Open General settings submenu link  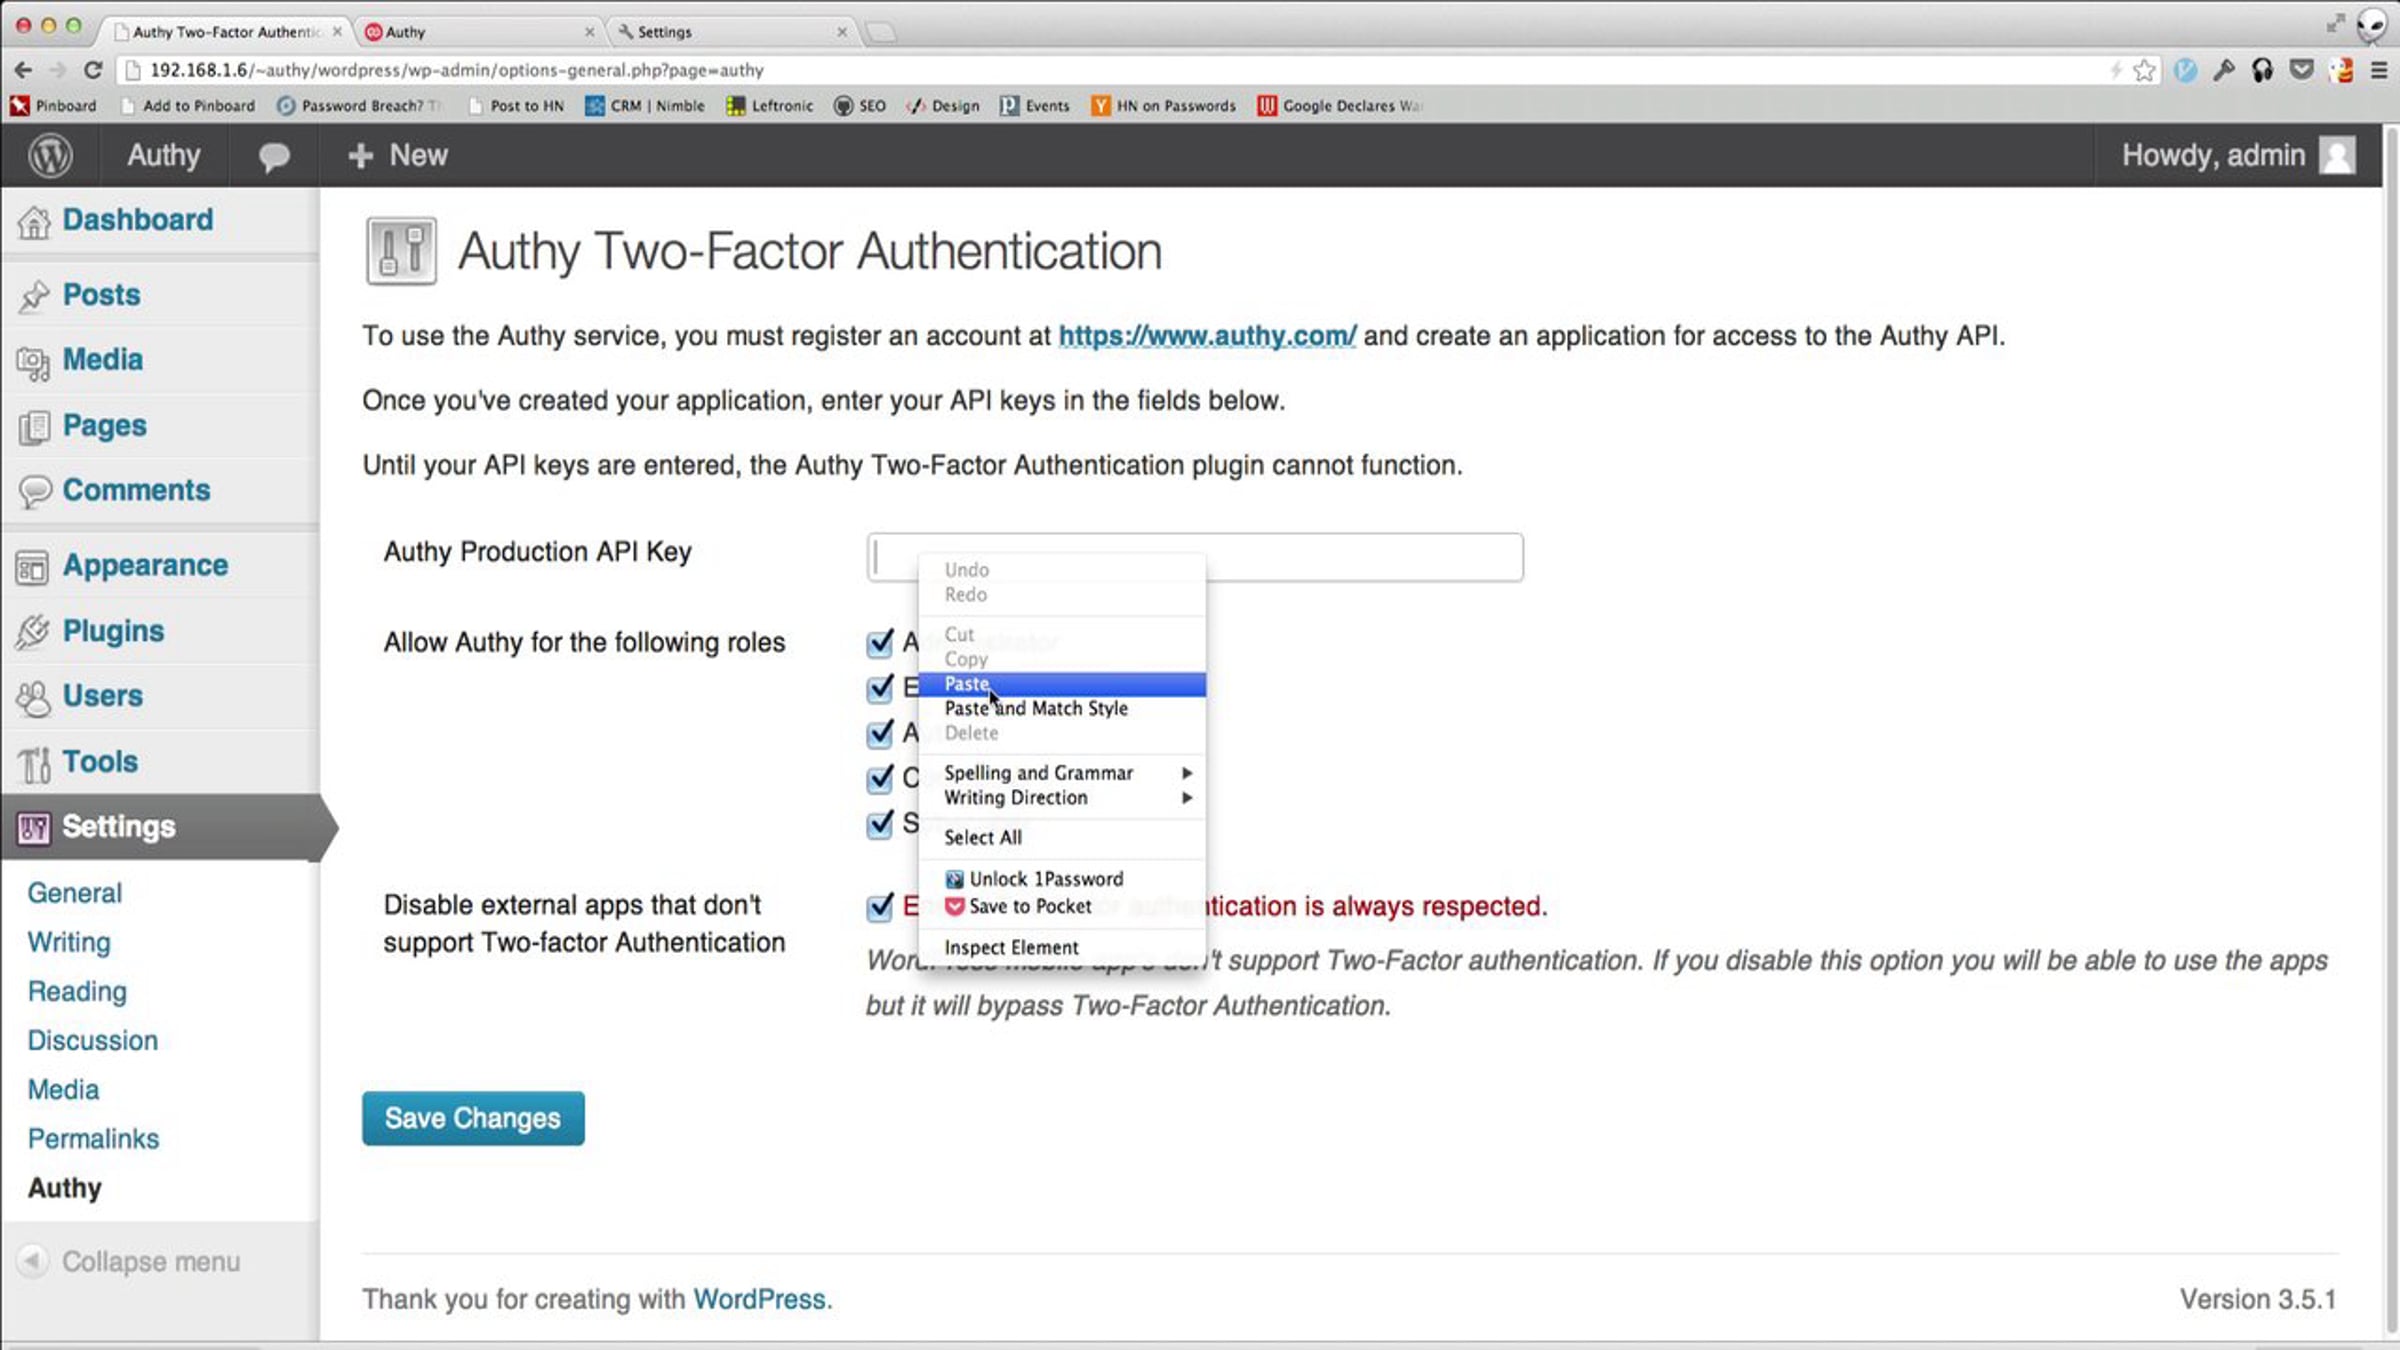(75, 893)
